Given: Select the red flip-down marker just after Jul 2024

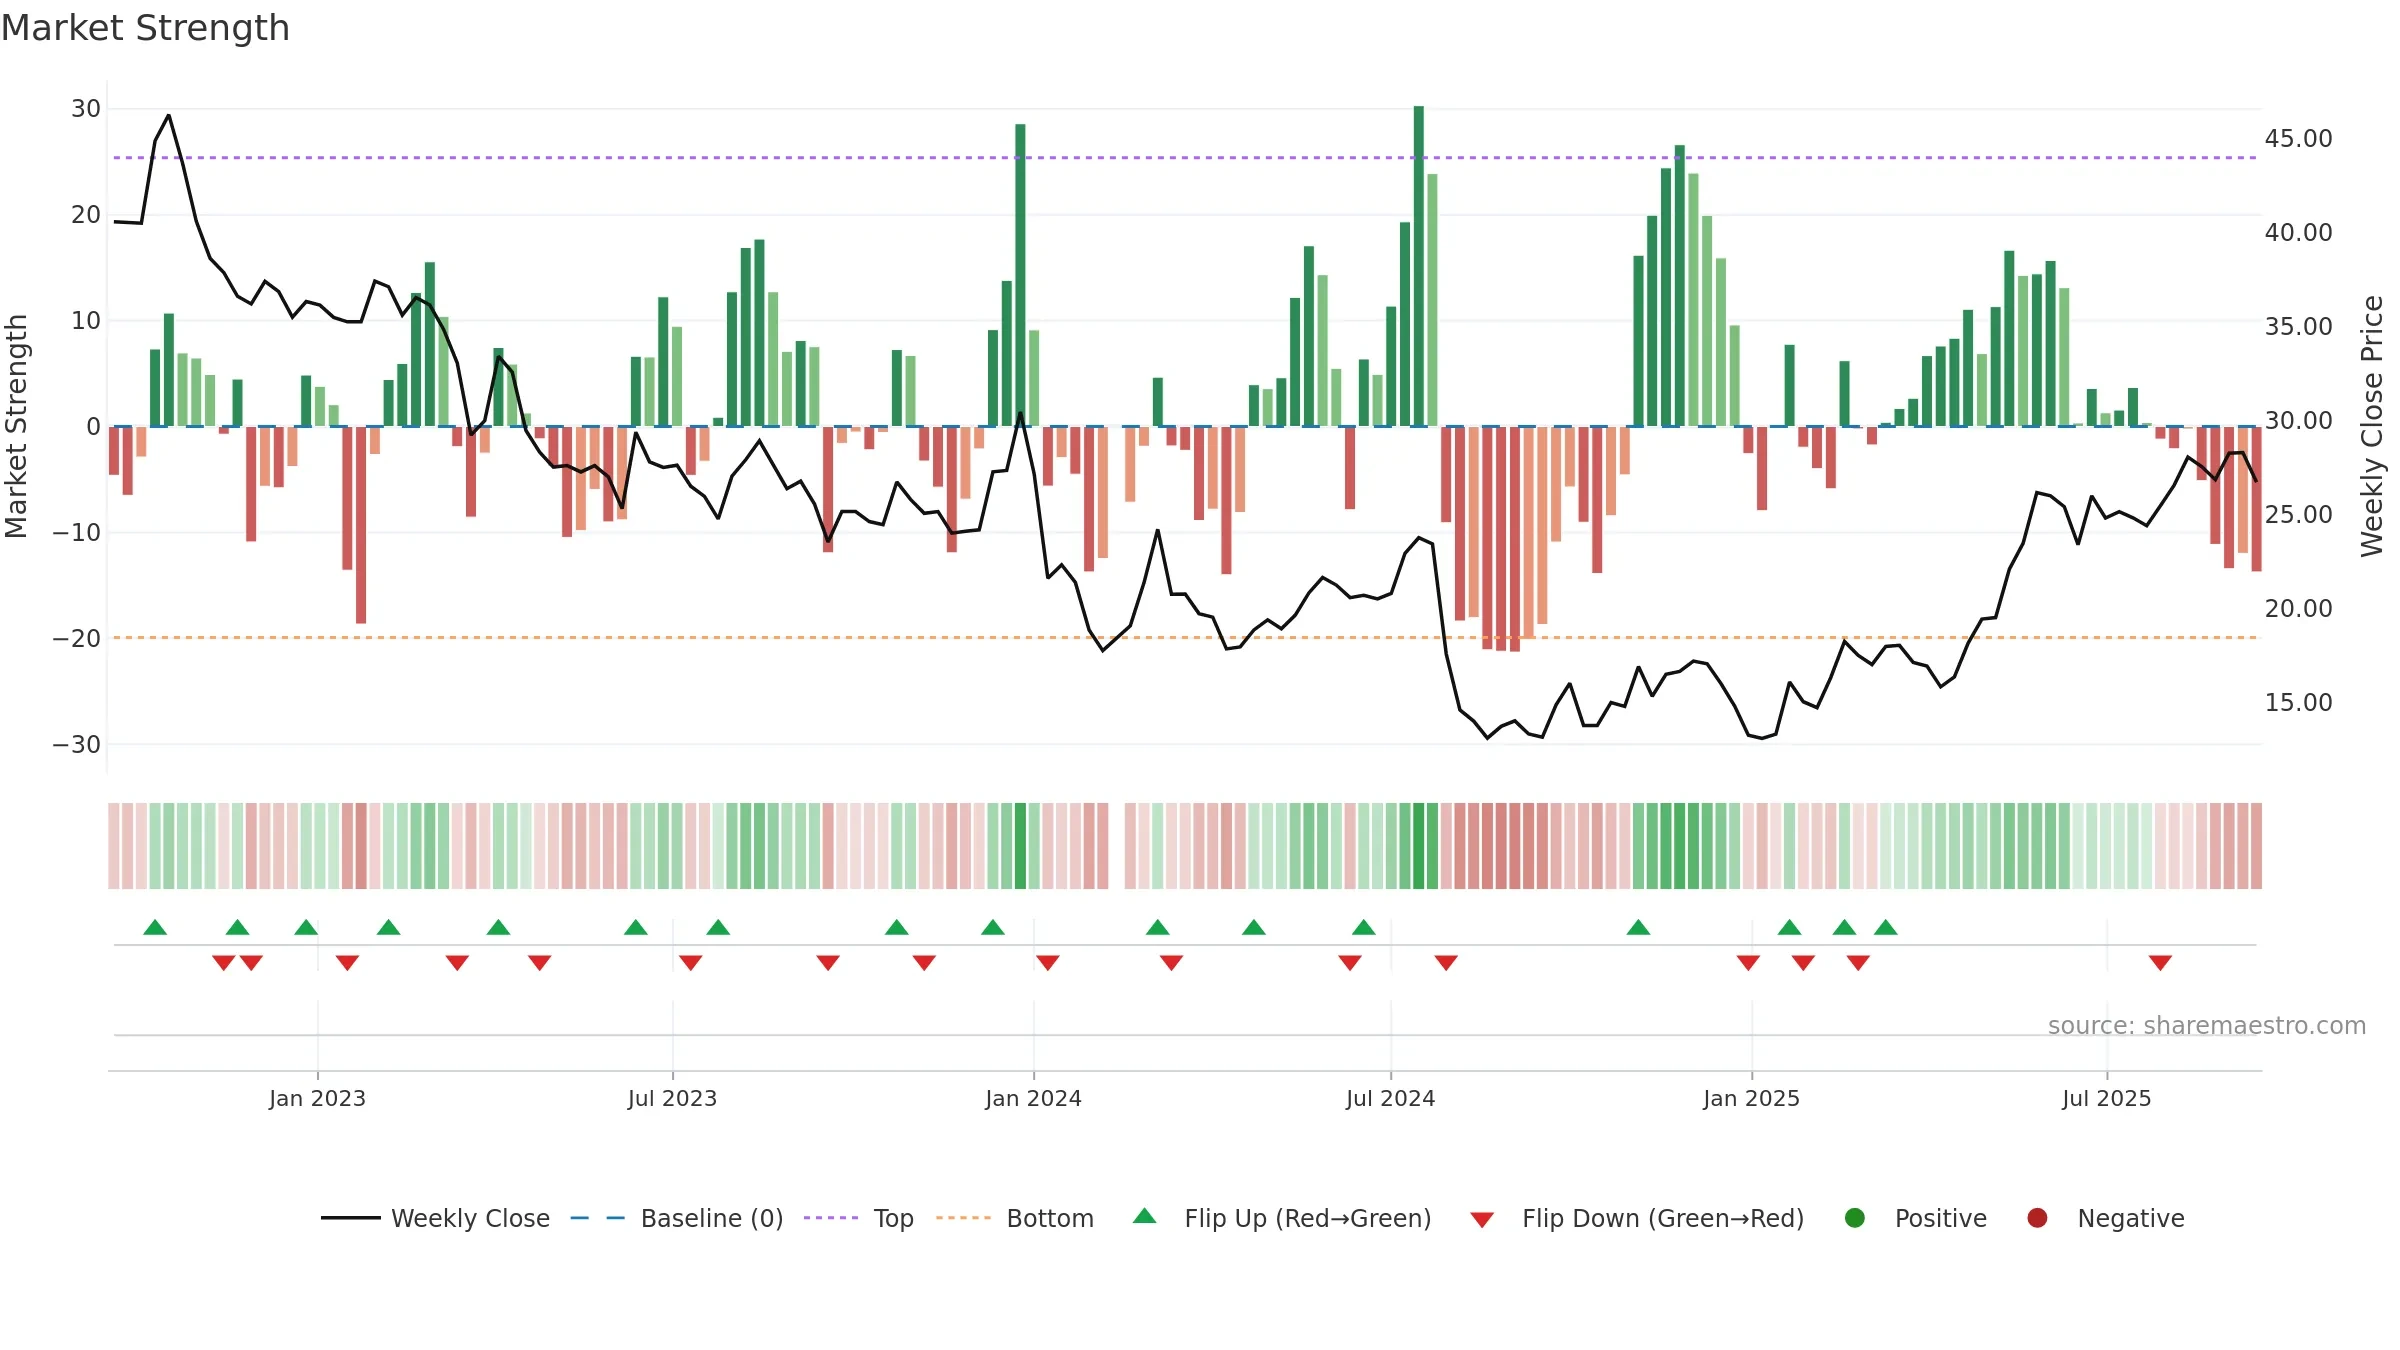Looking at the screenshot, I should pyautogui.click(x=1446, y=962).
